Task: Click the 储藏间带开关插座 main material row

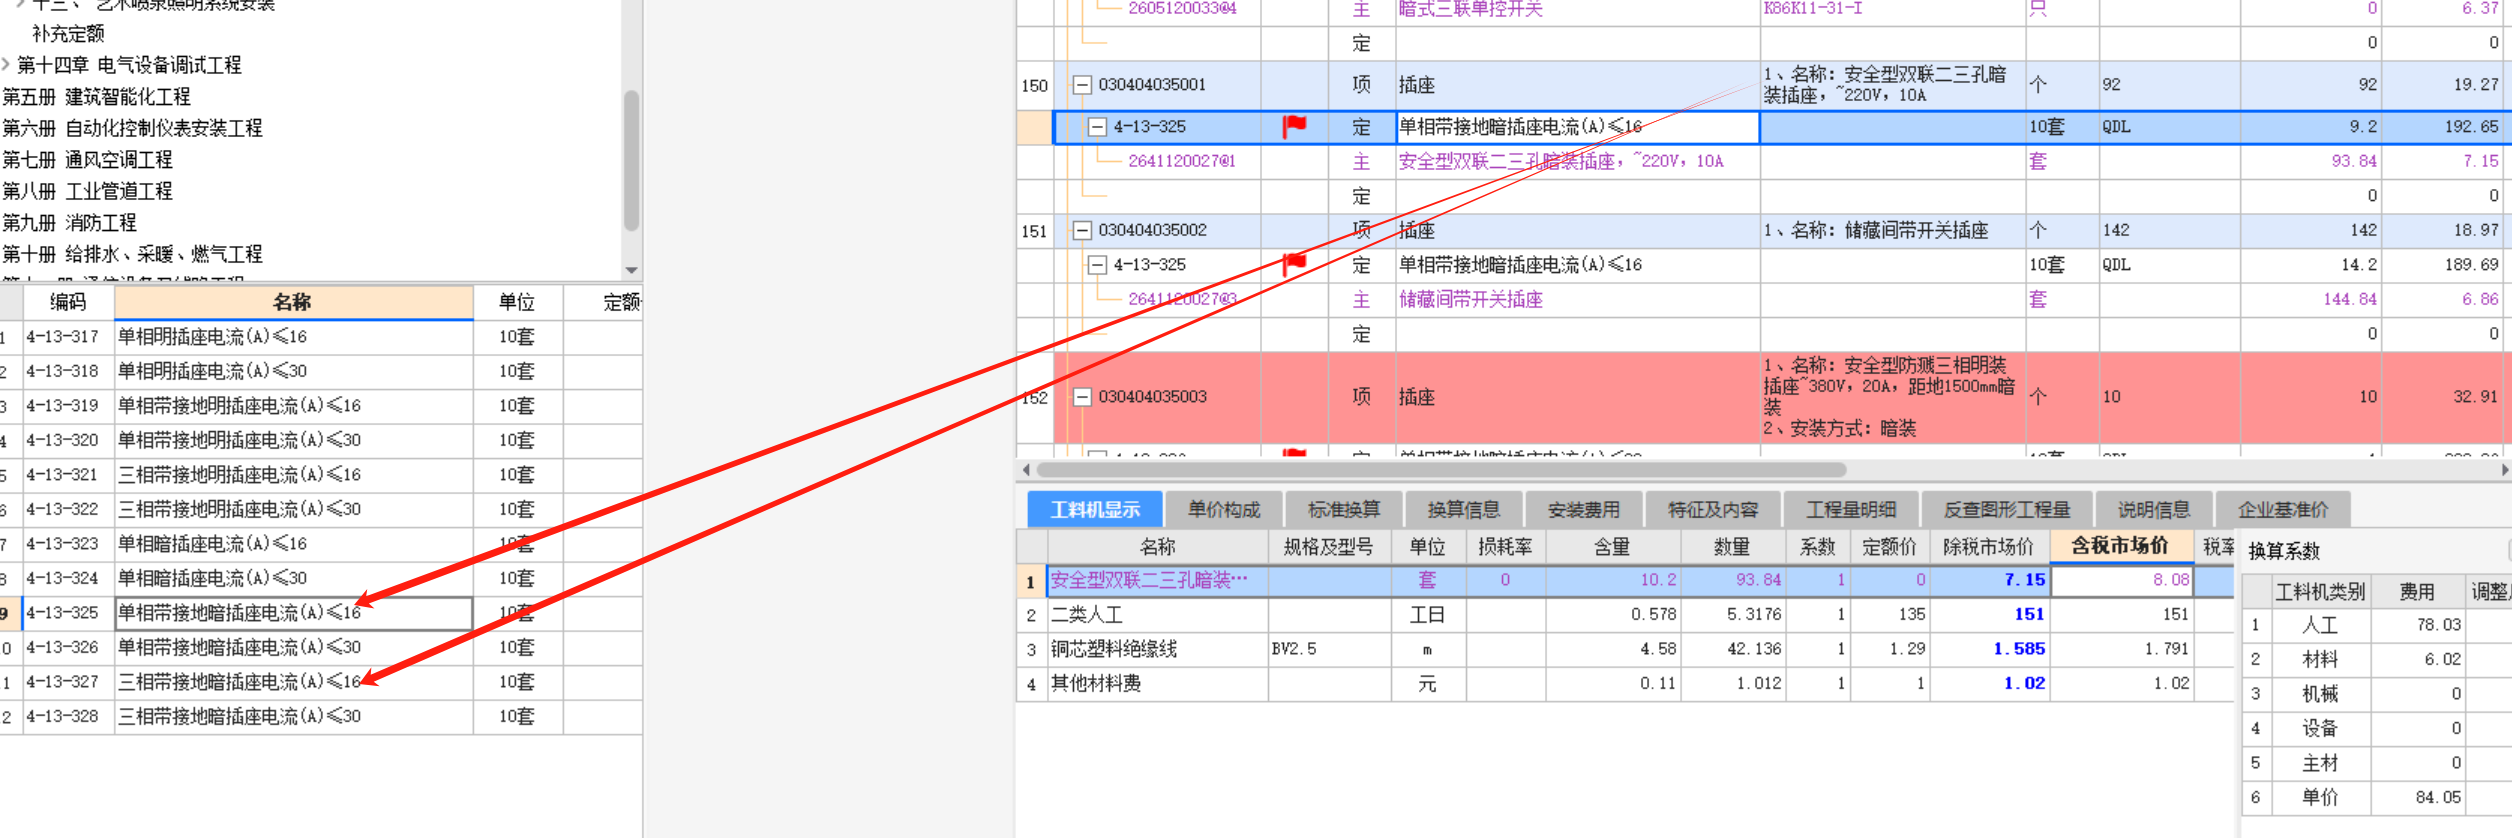Action: (1764, 299)
